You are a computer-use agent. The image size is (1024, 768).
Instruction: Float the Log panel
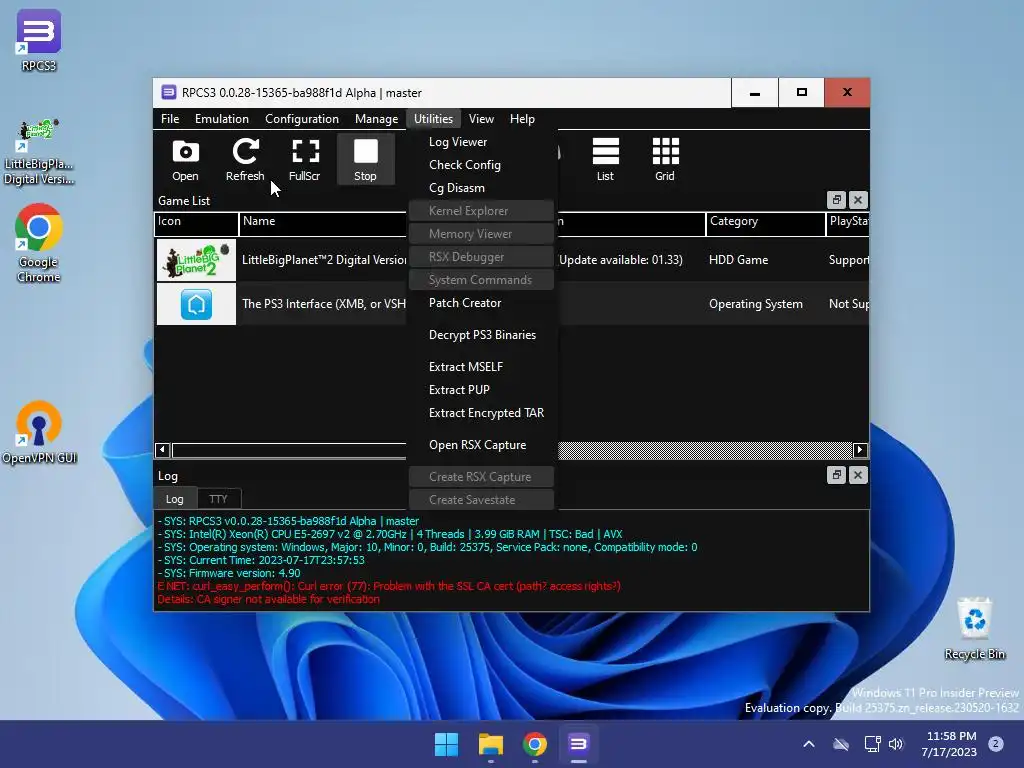click(837, 475)
